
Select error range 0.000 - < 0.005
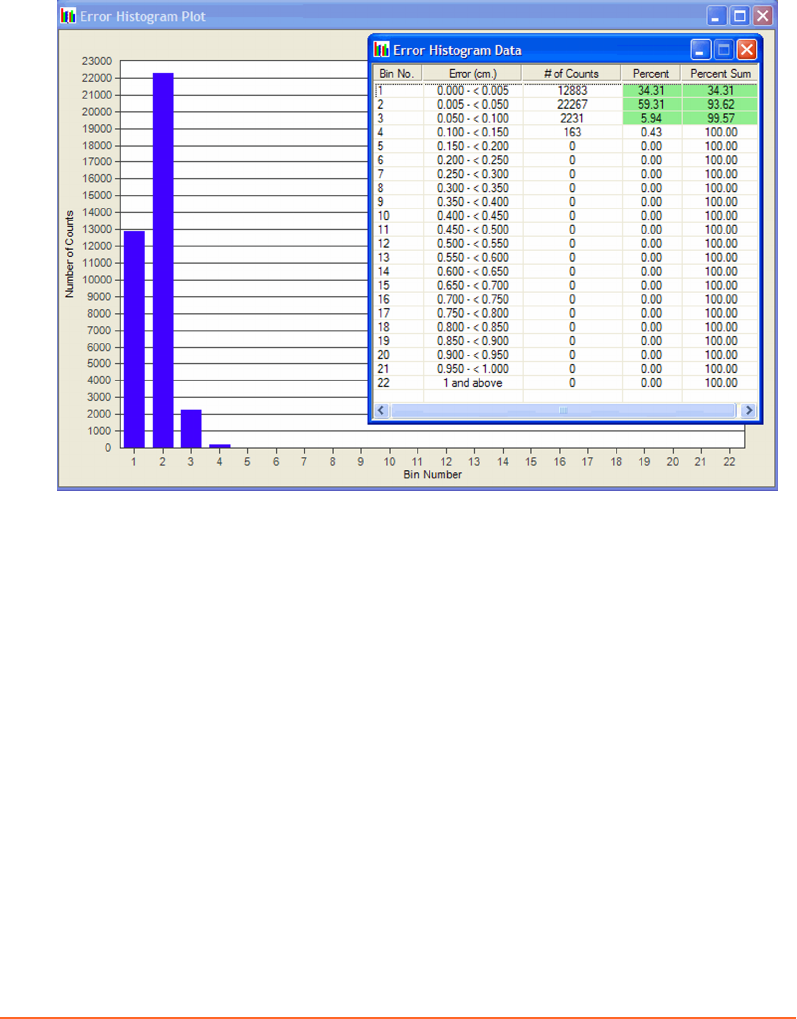click(473, 91)
